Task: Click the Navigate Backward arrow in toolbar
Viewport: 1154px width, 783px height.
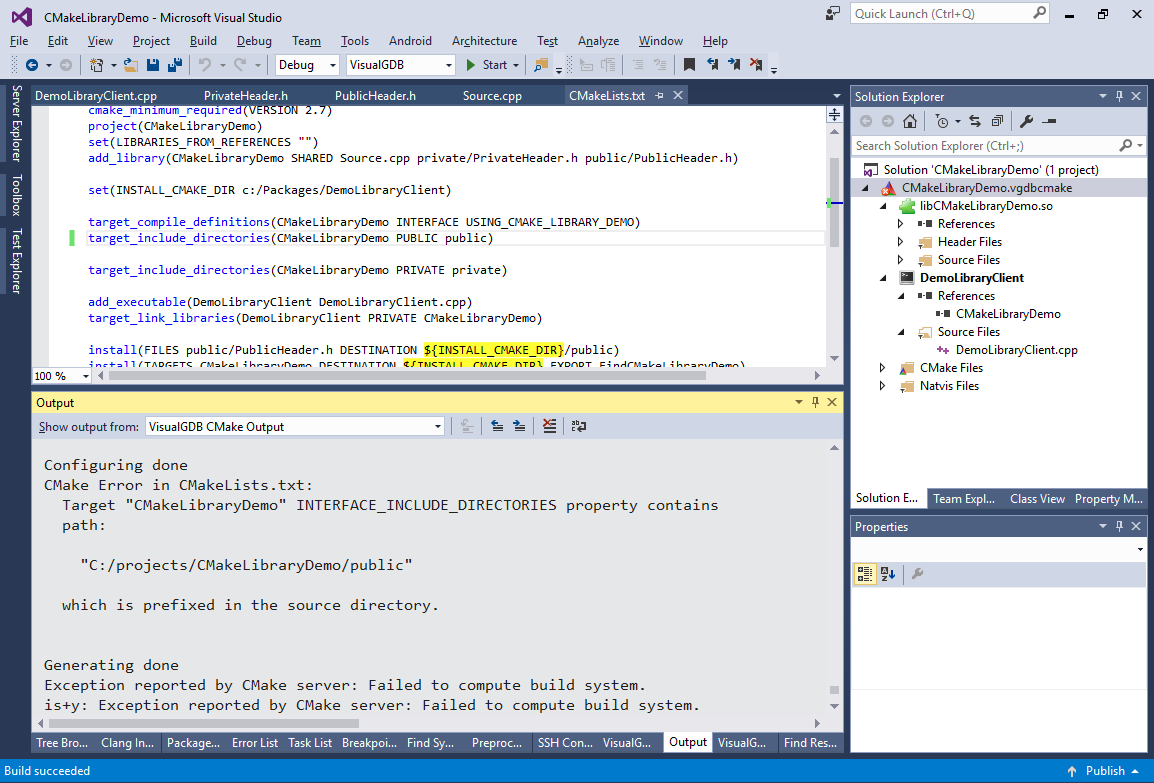Action: click(x=32, y=65)
